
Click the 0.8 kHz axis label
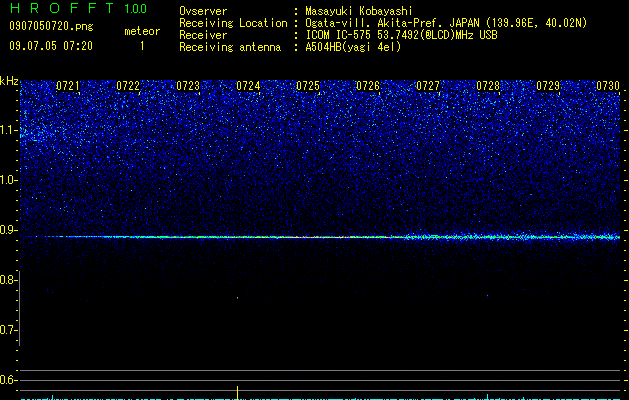coord(8,280)
